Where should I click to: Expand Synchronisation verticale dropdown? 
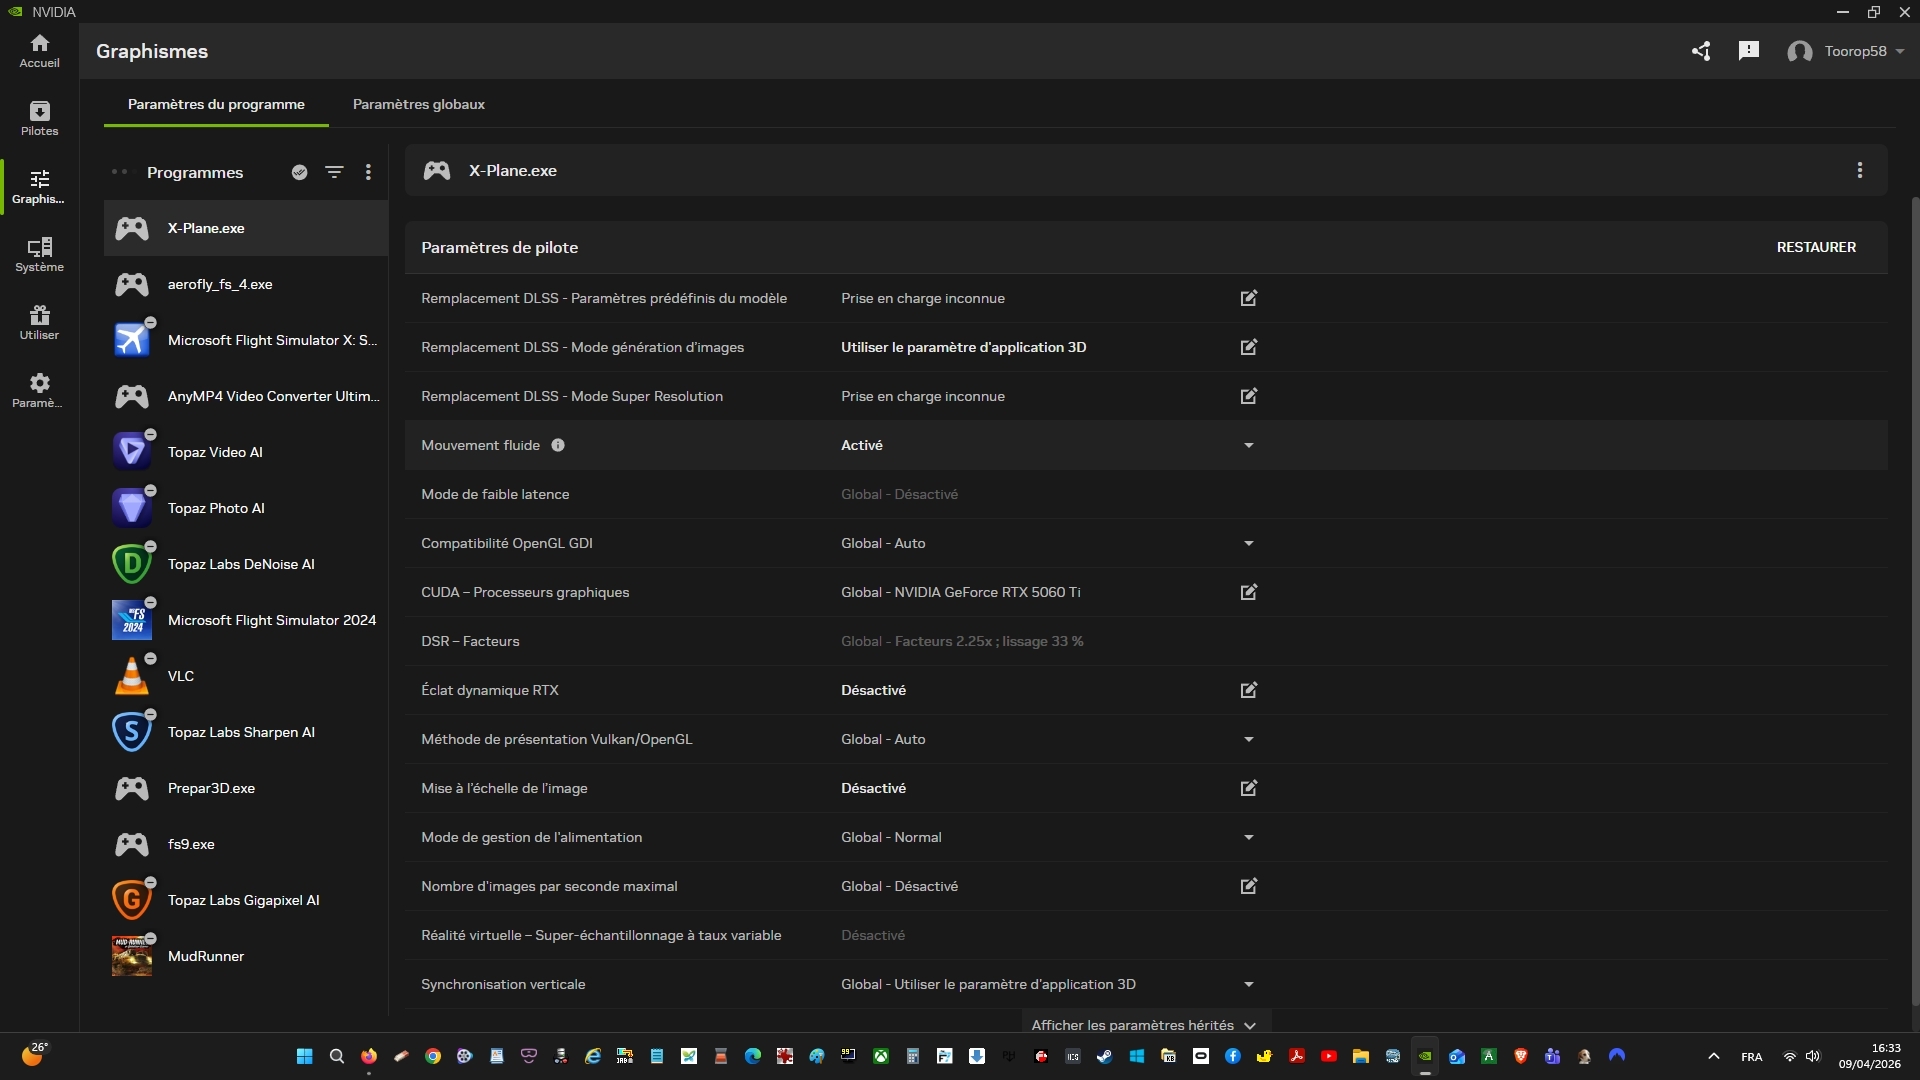pos(1248,984)
